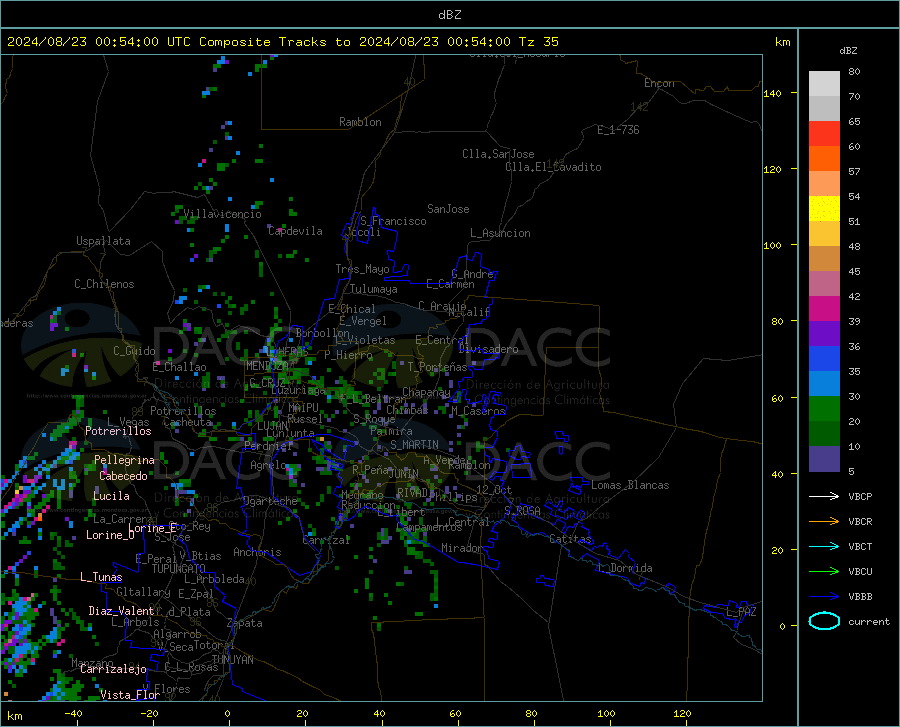Click the S_Francisco label
This screenshot has width=900, height=727.
pos(393,221)
